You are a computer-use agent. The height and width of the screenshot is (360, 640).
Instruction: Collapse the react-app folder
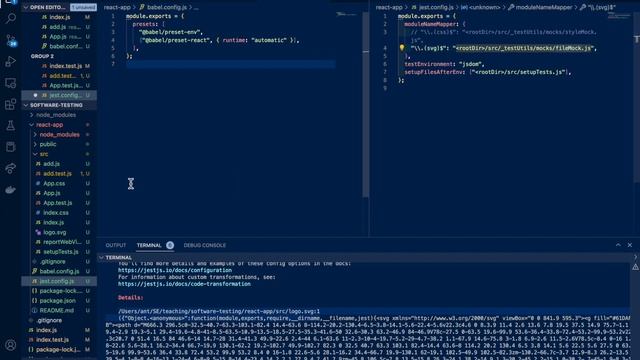point(31,125)
